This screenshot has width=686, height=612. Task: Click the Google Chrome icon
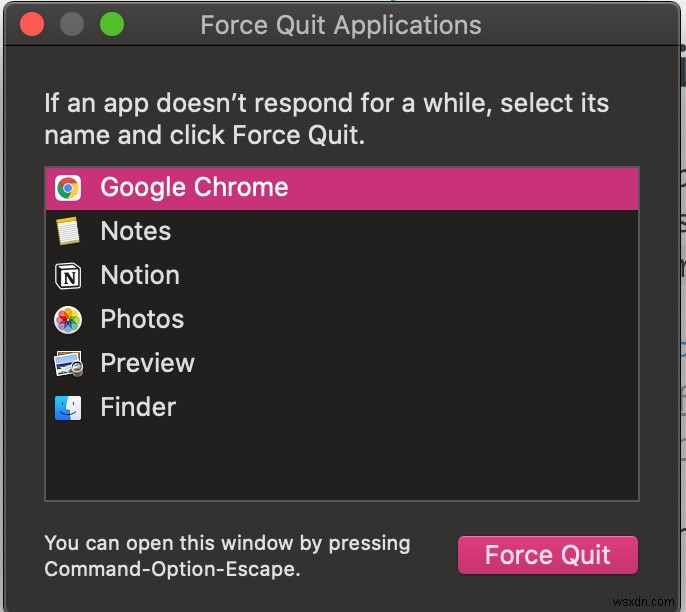[x=68, y=188]
